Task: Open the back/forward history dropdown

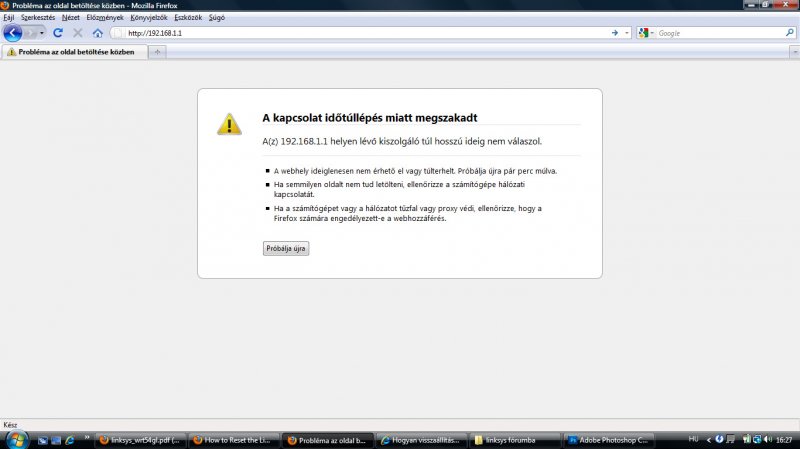Action: coord(42,33)
